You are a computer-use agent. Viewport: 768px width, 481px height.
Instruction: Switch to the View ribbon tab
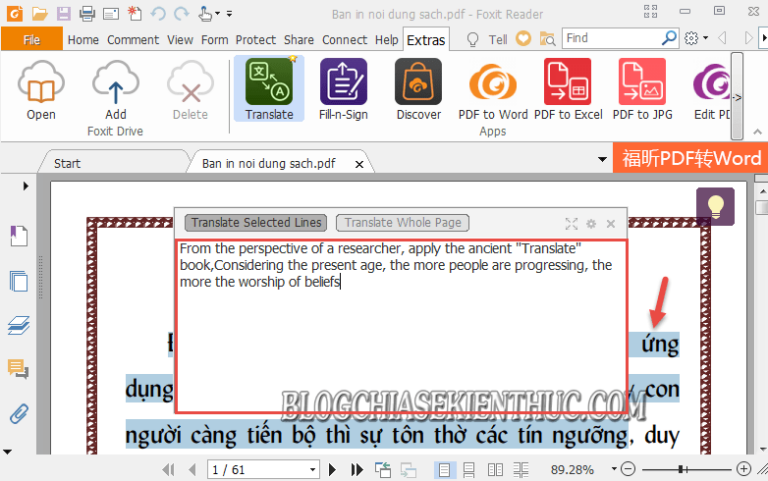click(180, 40)
